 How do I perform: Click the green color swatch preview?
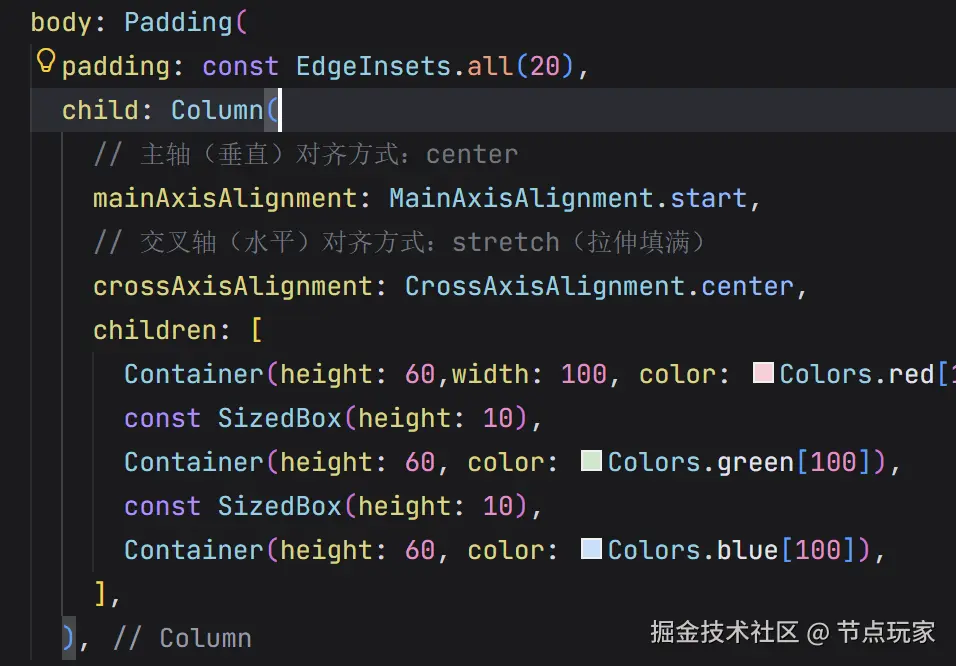click(592, 462)
